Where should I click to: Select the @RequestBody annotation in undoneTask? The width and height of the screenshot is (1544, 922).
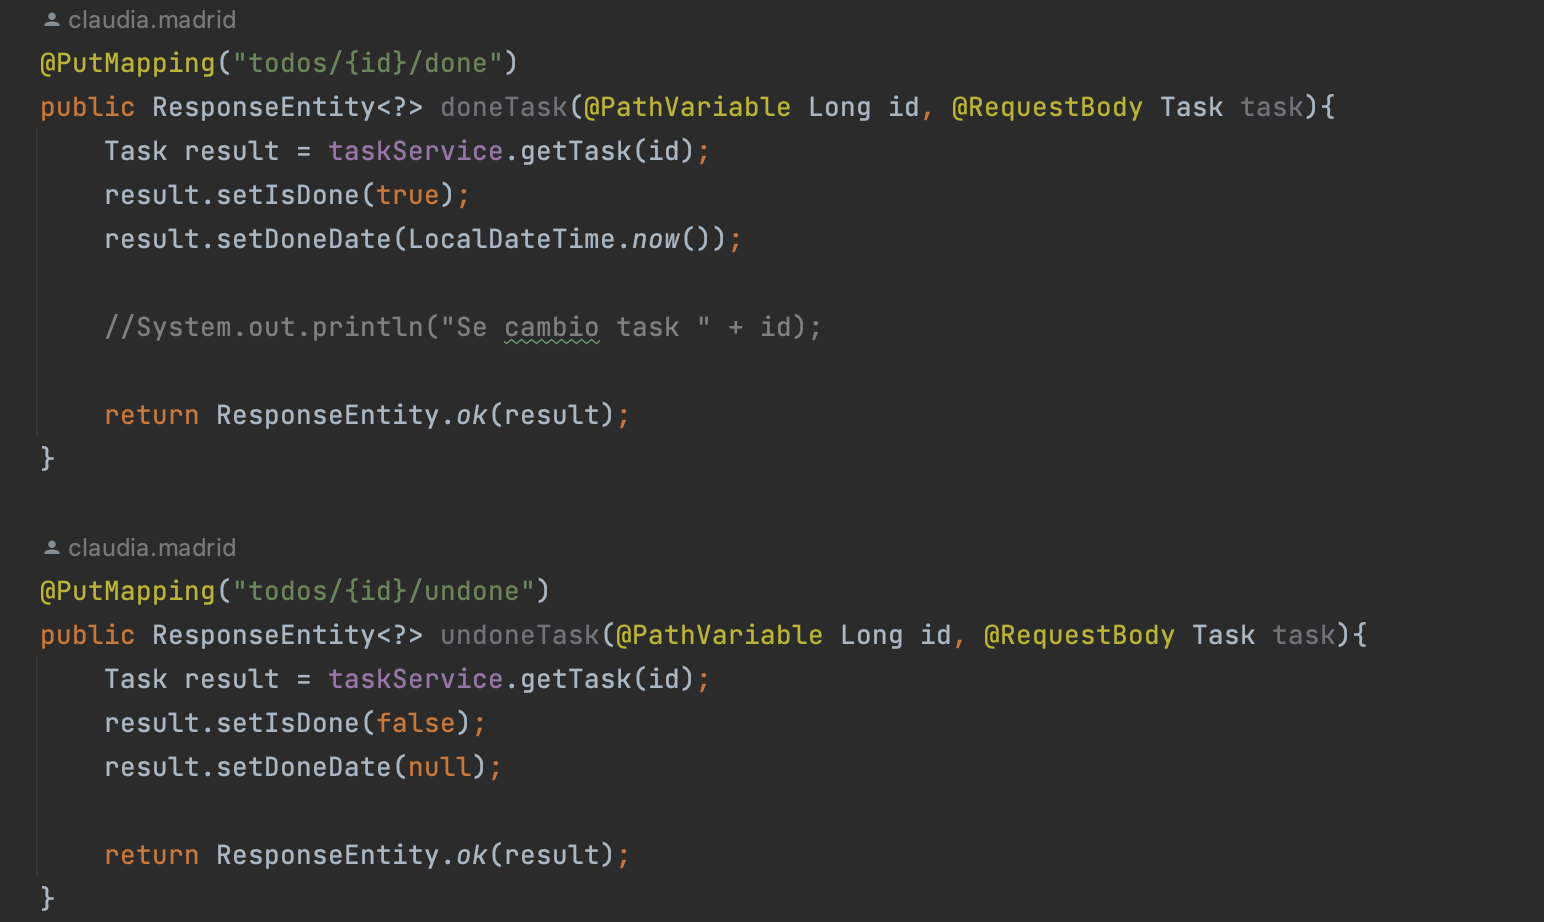1079,634
